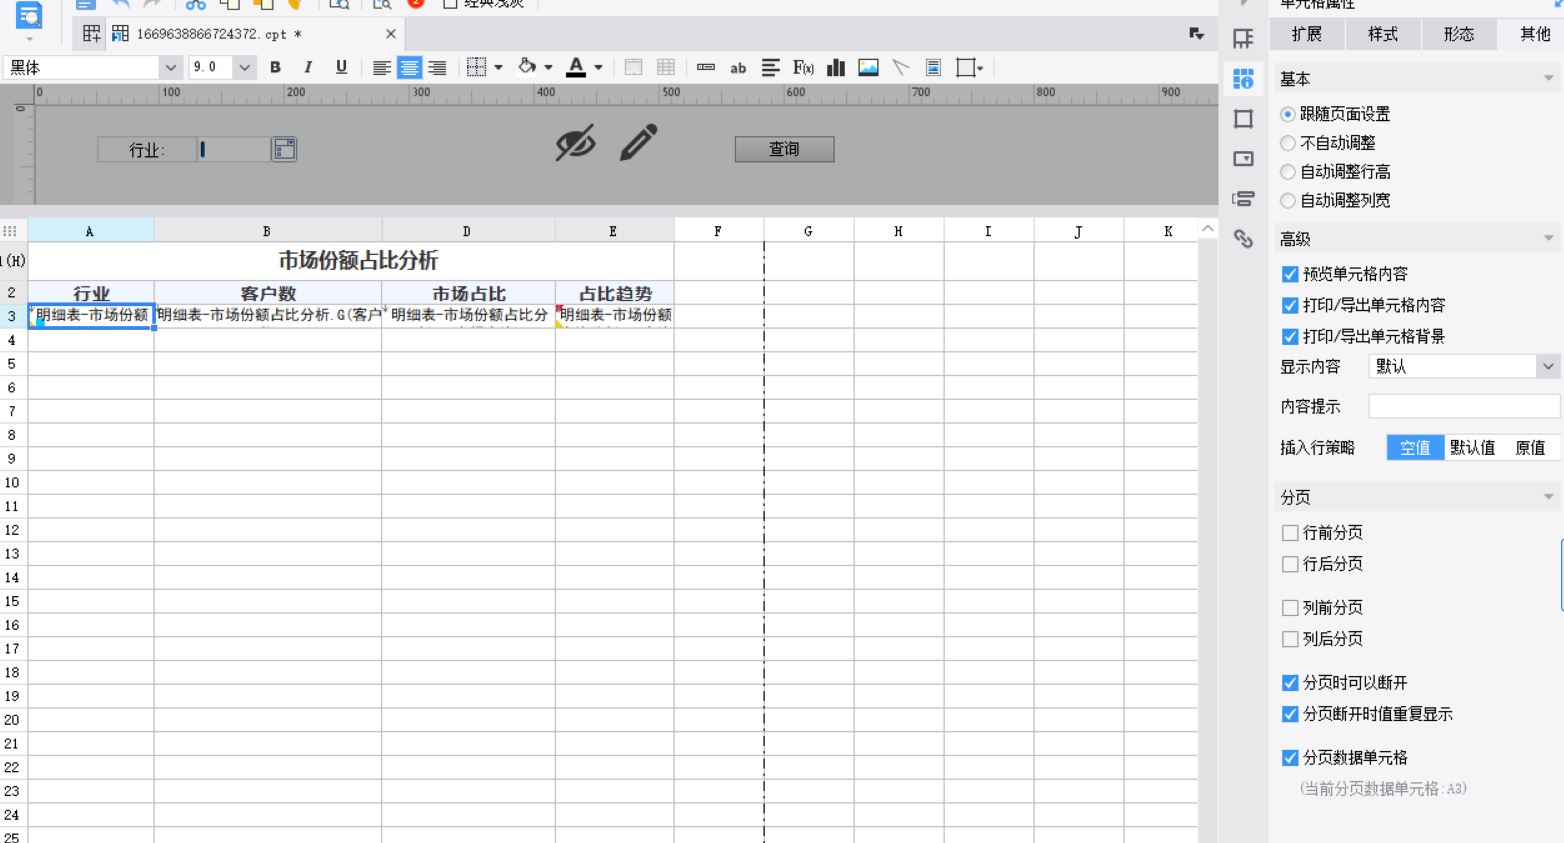Select the 不自动调整 radio option
Screen dimensions: 1564x843
coord(1288,143)
